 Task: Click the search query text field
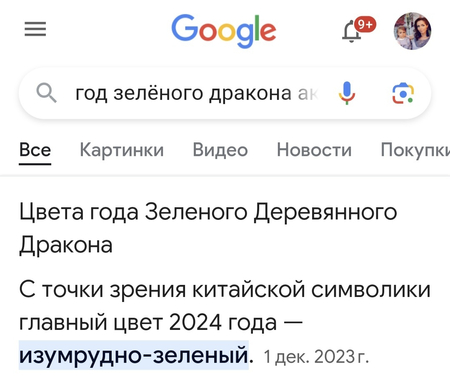[x=197, y=93]
